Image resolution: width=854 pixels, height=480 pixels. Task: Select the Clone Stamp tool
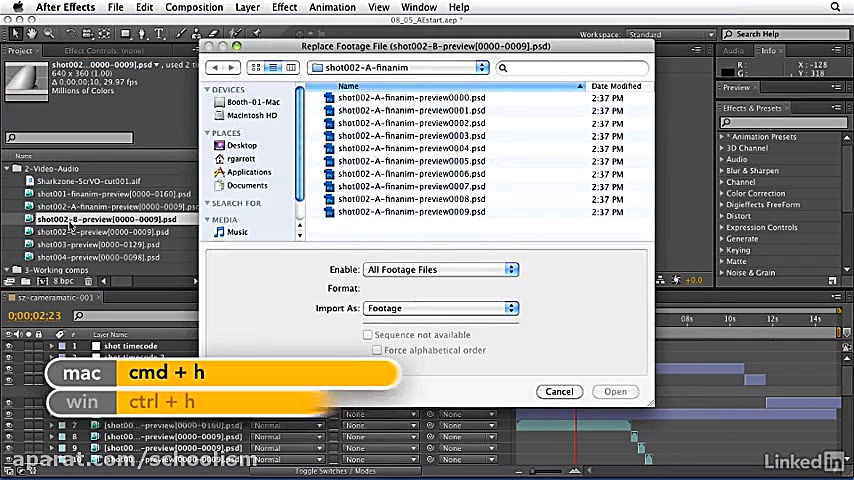(x=196, y=34)
